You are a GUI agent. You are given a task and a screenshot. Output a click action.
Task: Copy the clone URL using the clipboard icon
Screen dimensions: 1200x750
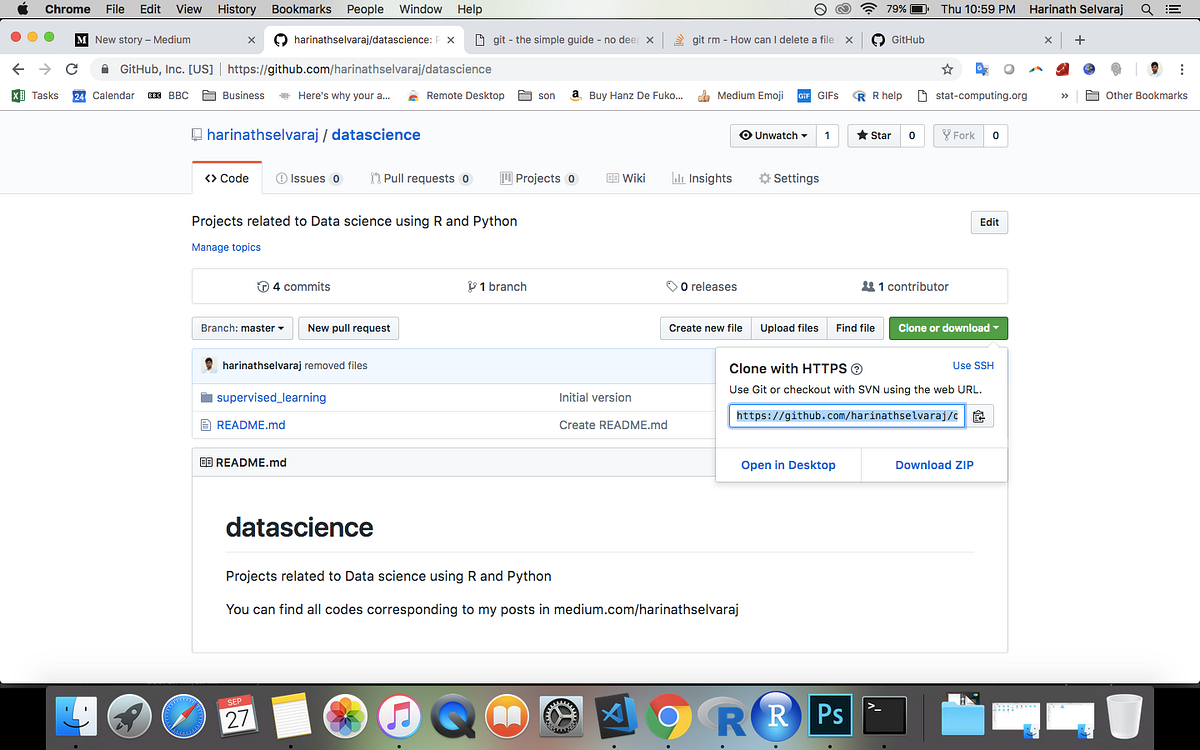point(978,416)
